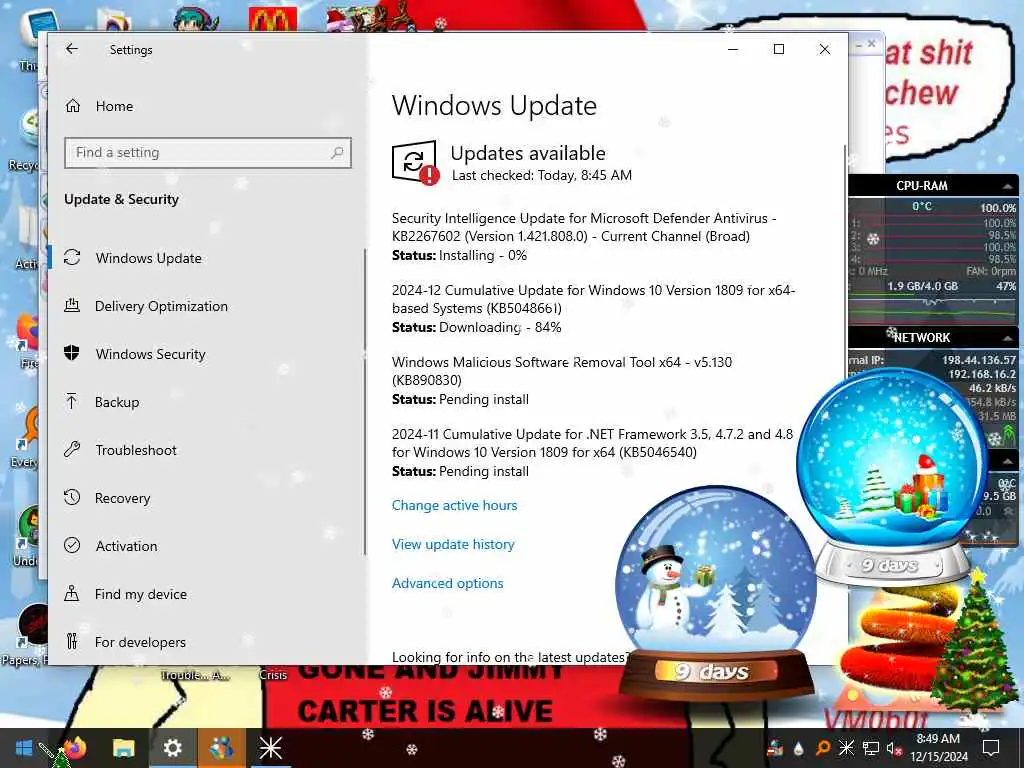
Task: Click the water drop tray icon
Action: [x=798, y=749]
